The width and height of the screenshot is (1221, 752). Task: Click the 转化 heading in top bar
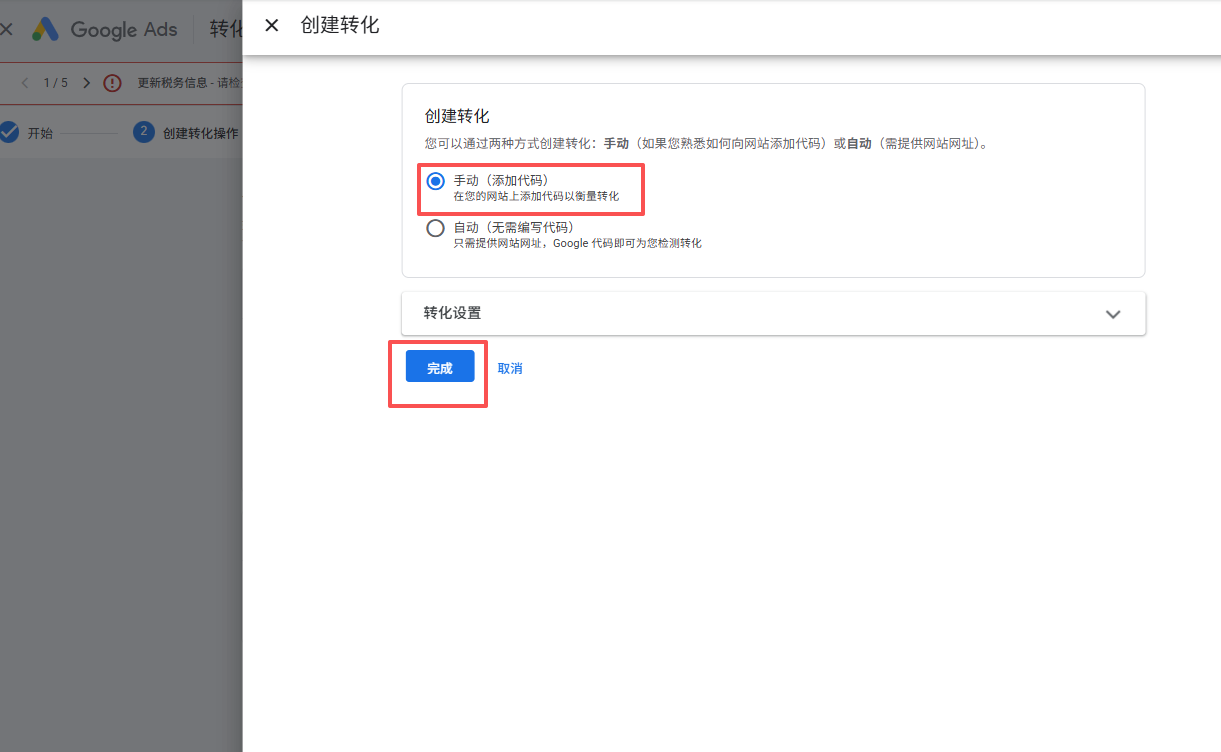[x=225, y=29]
